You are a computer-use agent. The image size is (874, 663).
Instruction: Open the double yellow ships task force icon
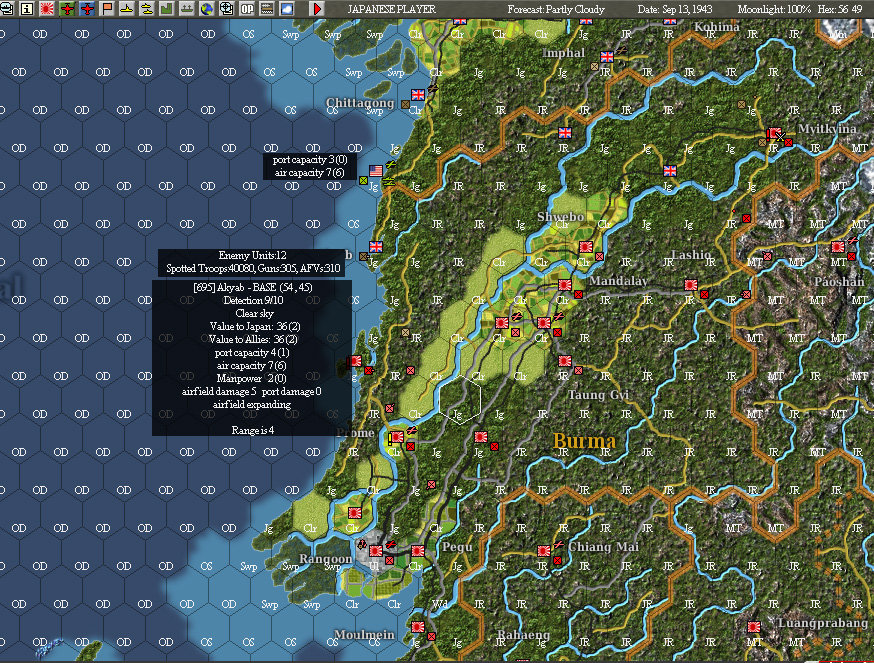147,8
